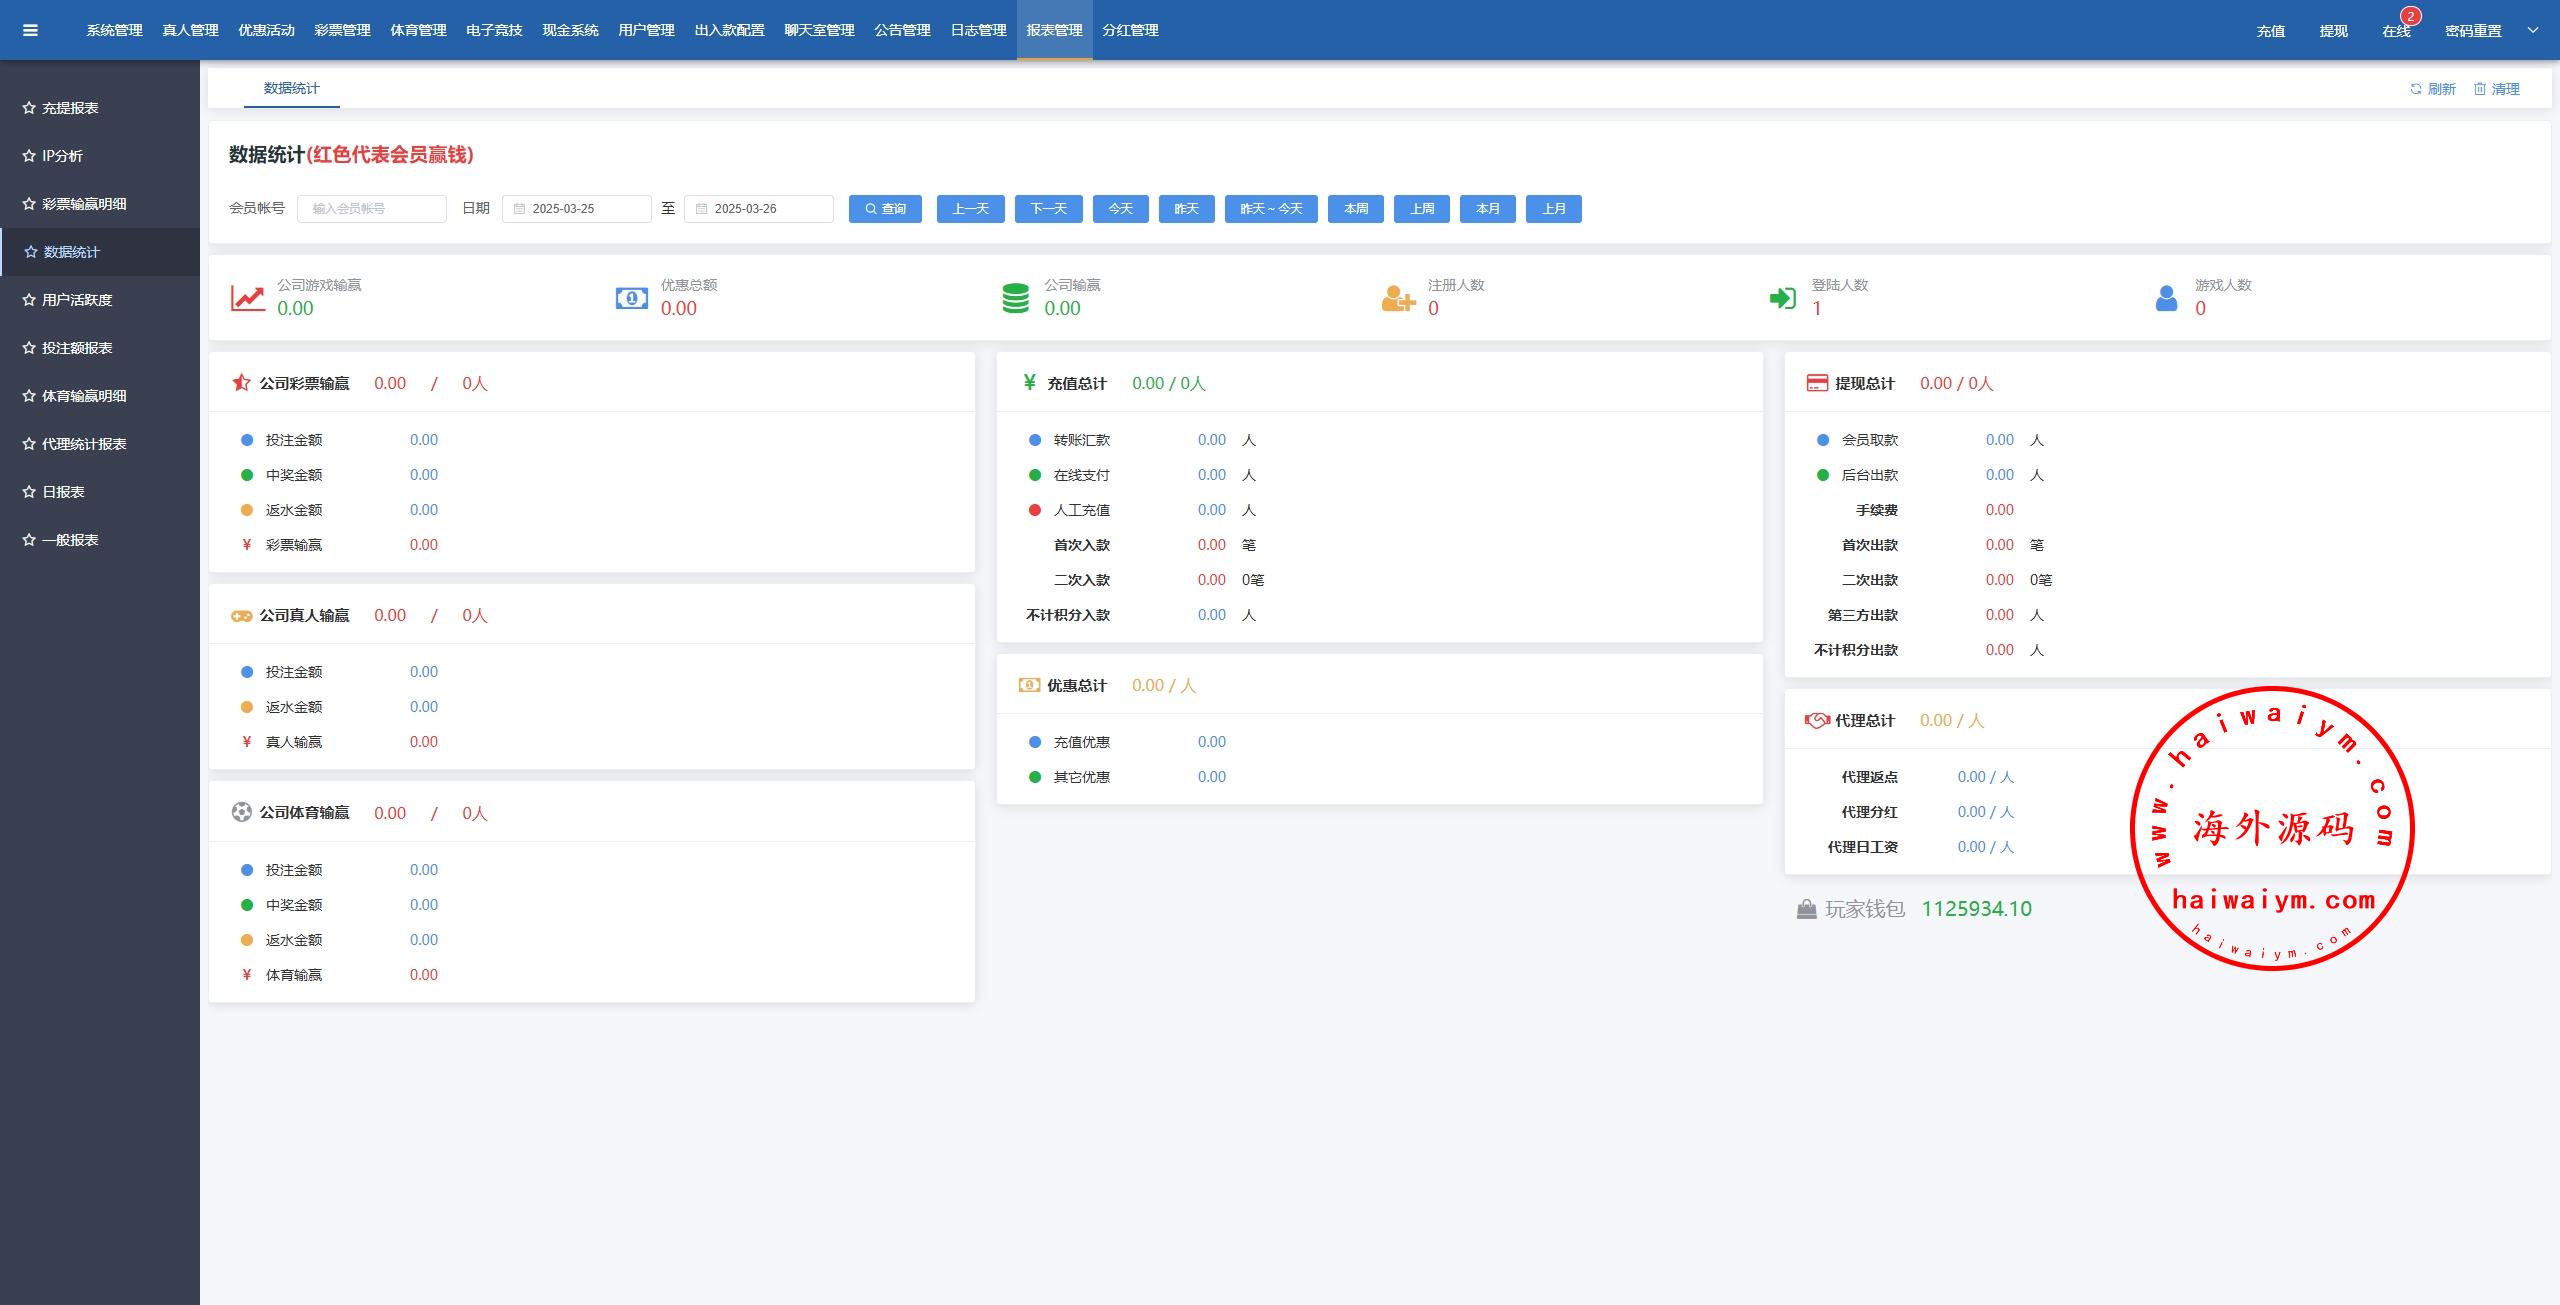
Task: Switch to the 数据统计 tab
Action: tap(291, 88)
